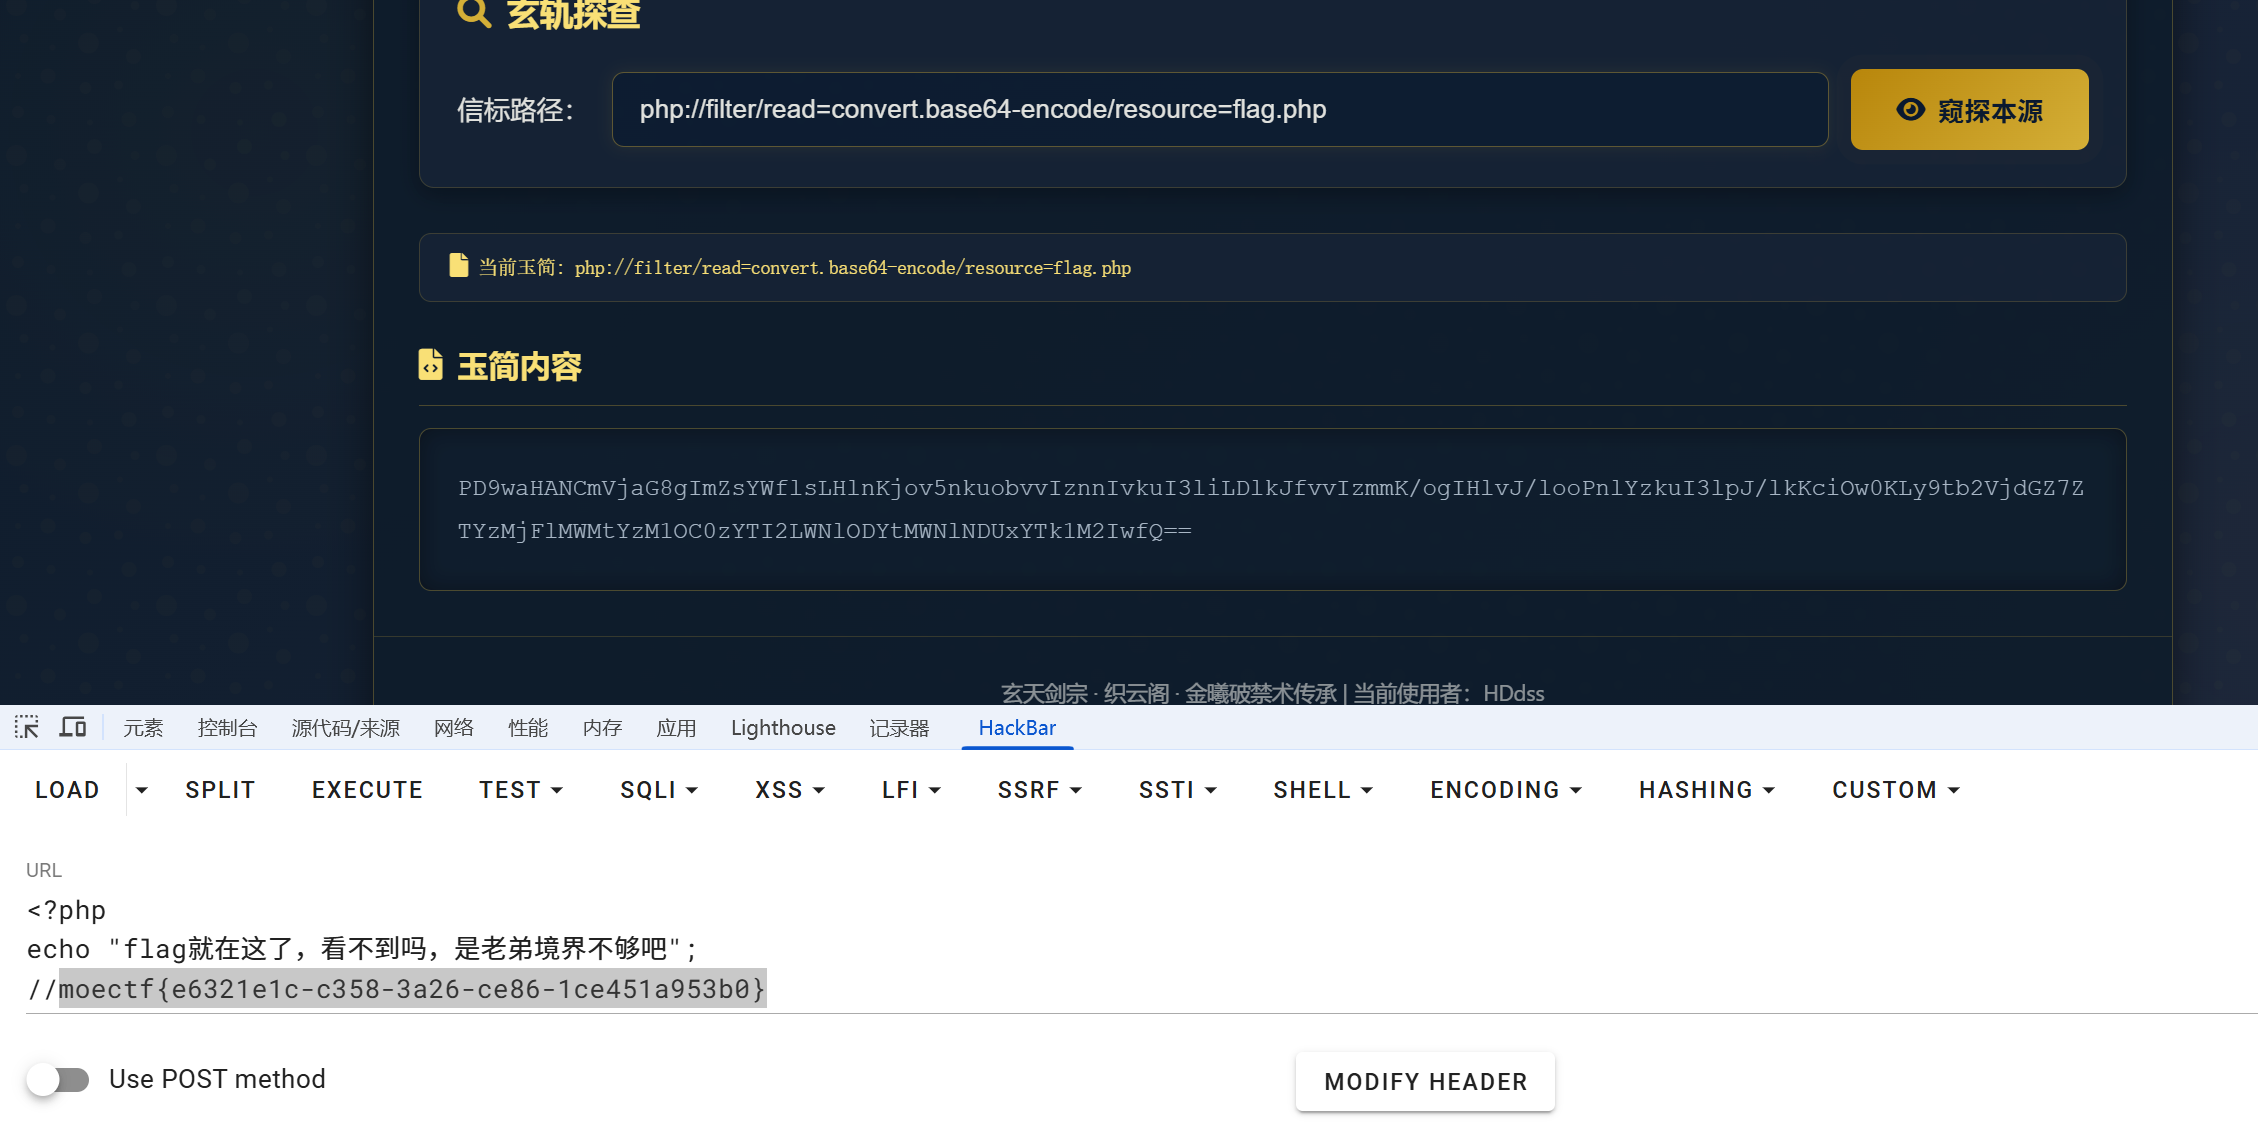Open the ENCODING dropdown menu
The width and height of the screenshot is (2258, 1122).
1506,790
